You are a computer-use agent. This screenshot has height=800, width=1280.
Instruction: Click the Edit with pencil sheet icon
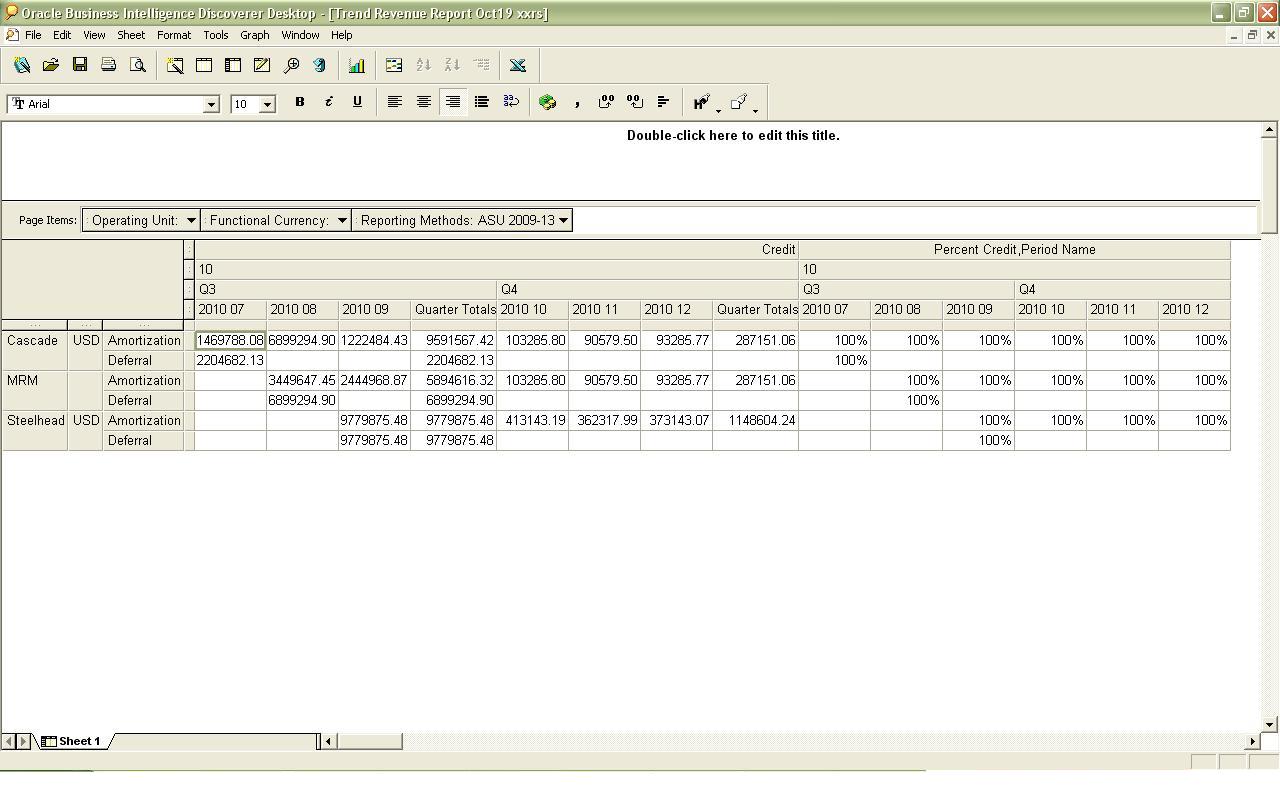pos(262,65)
